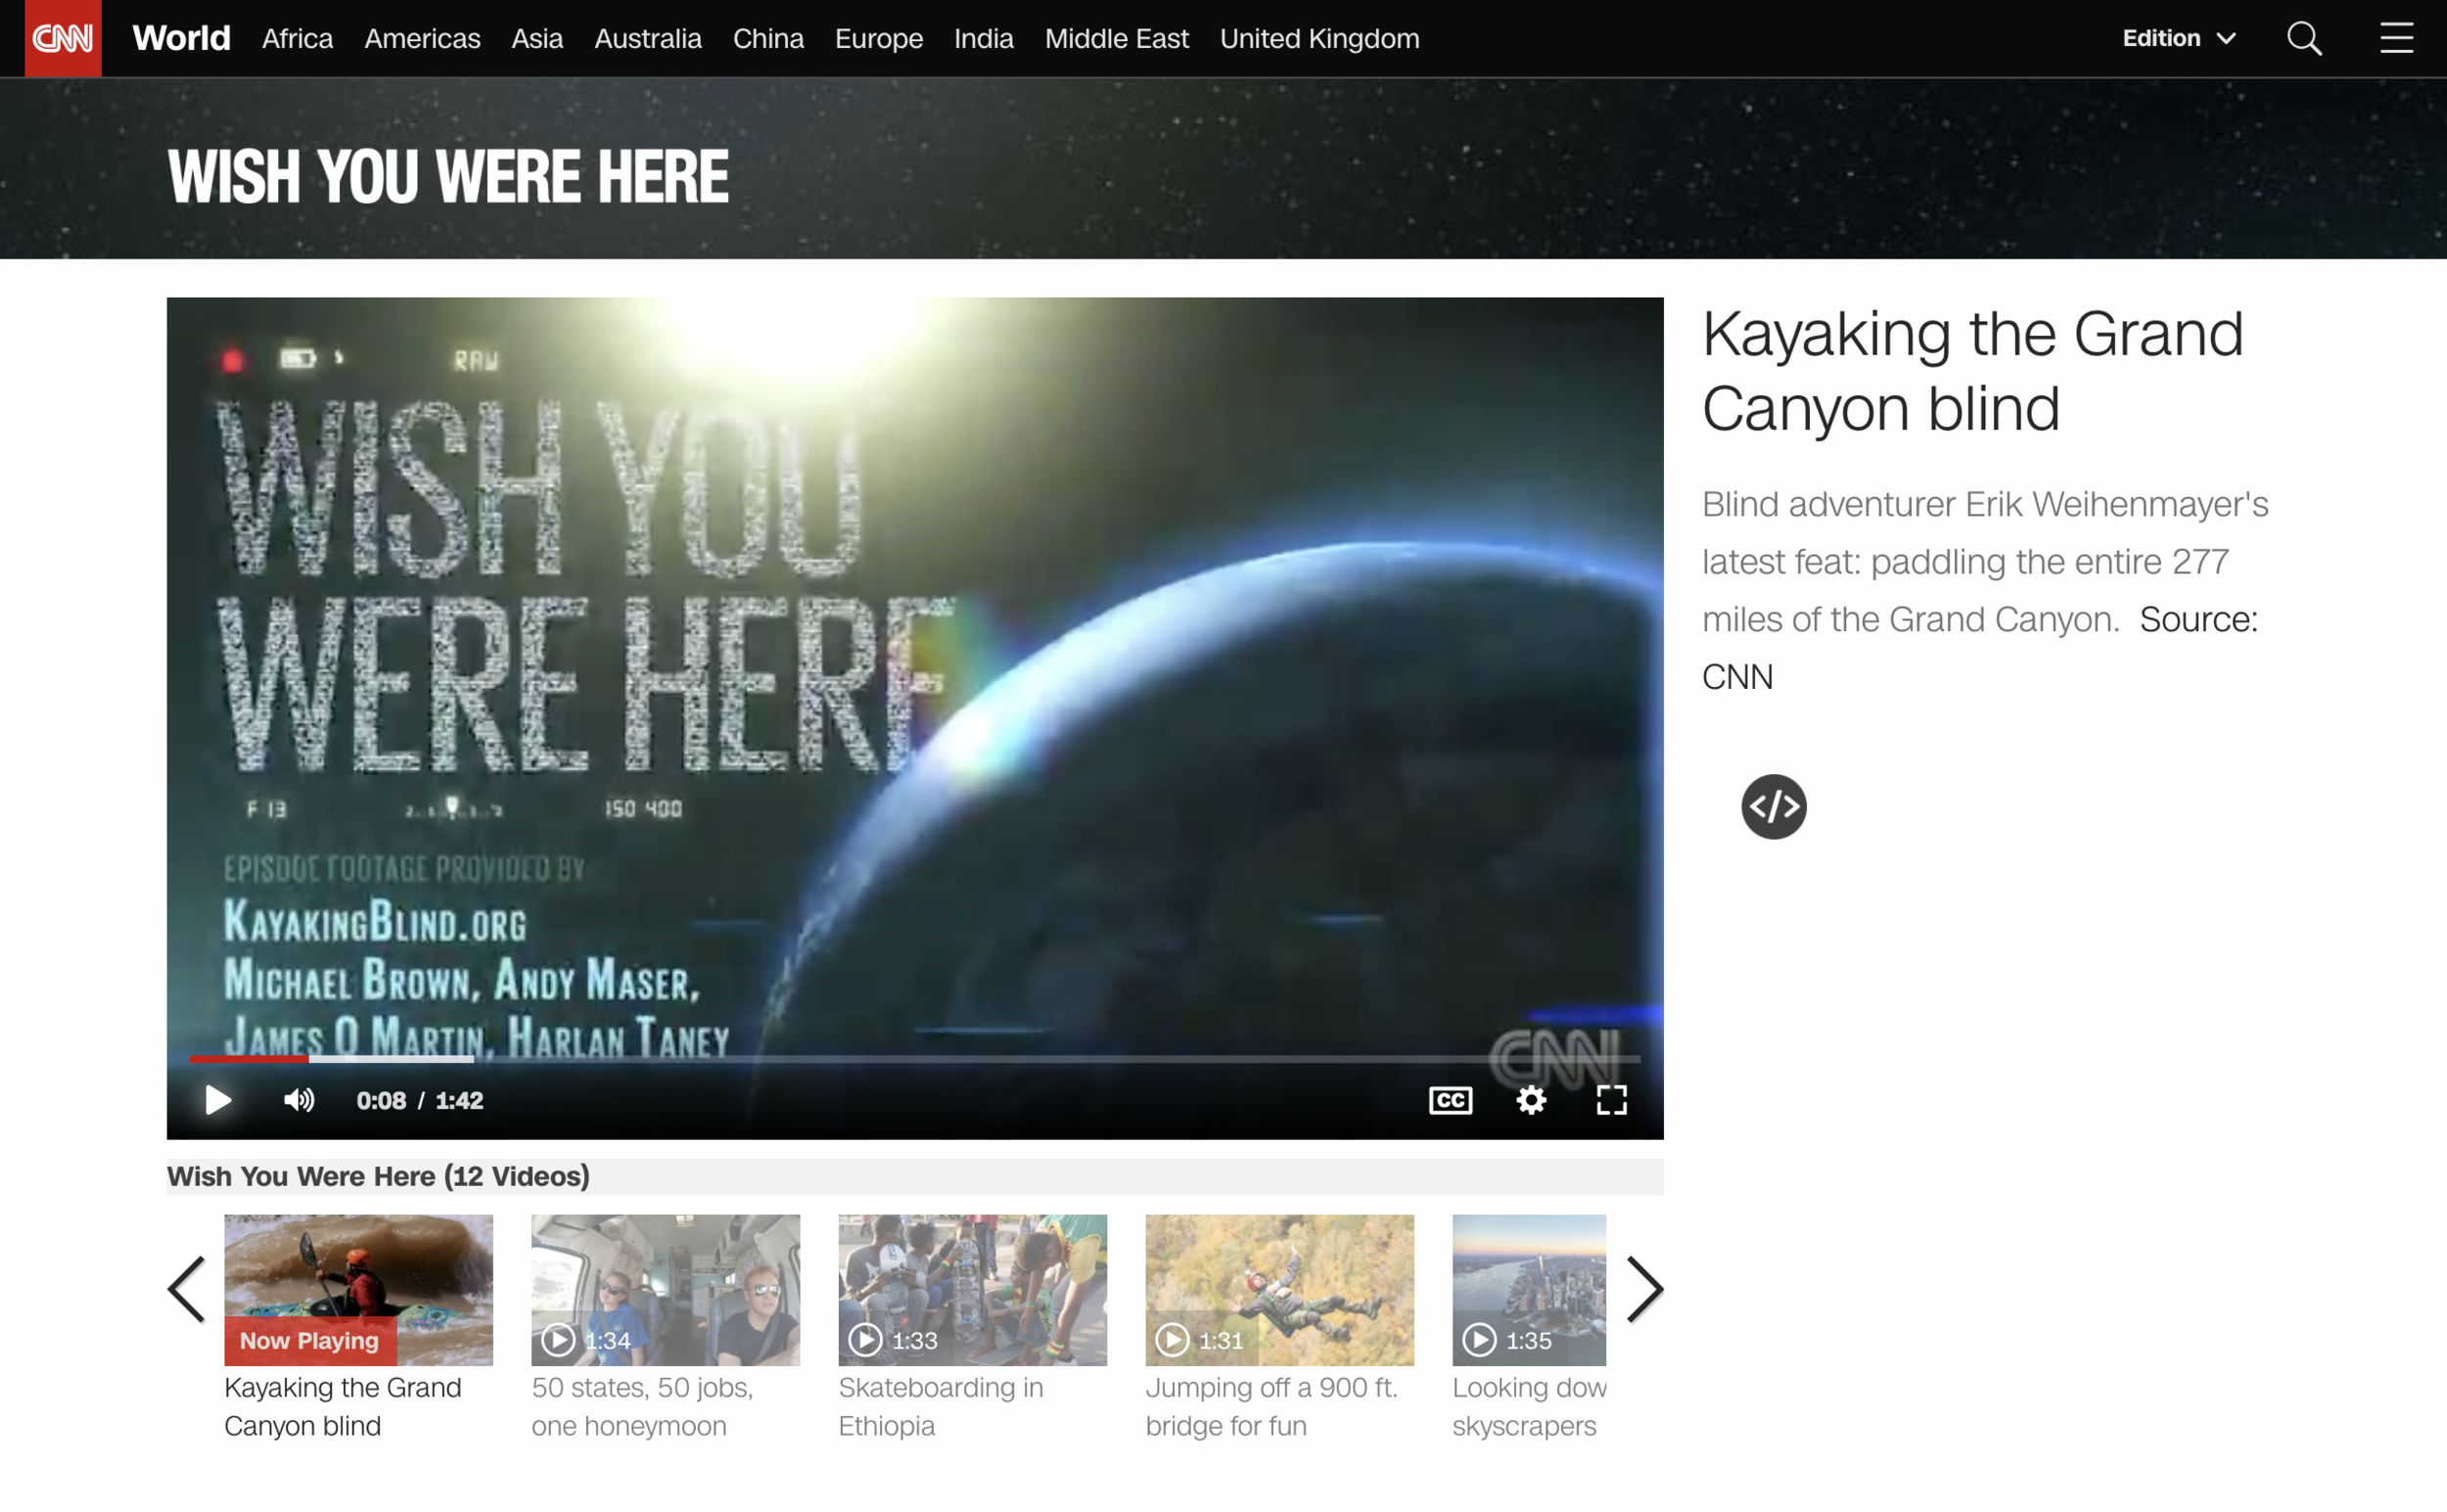Open the Australia section
The image size is (2447, 1512).
point(648,38)
